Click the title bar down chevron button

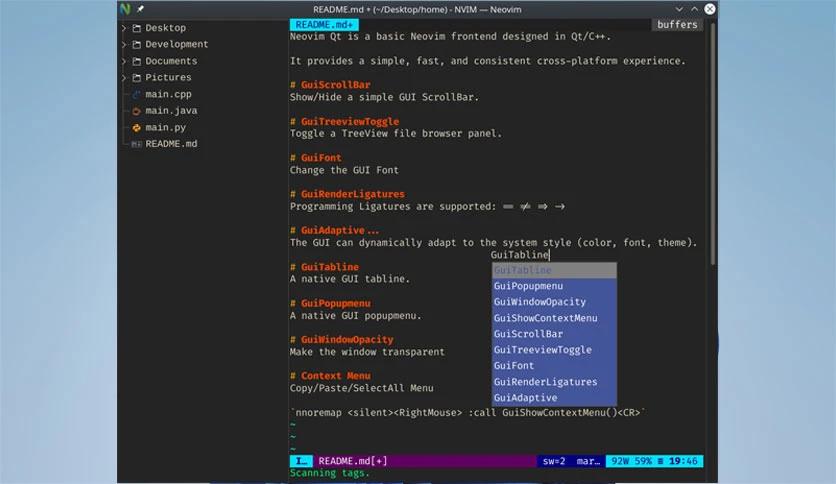pyautogui.click(x=679, y=9)
